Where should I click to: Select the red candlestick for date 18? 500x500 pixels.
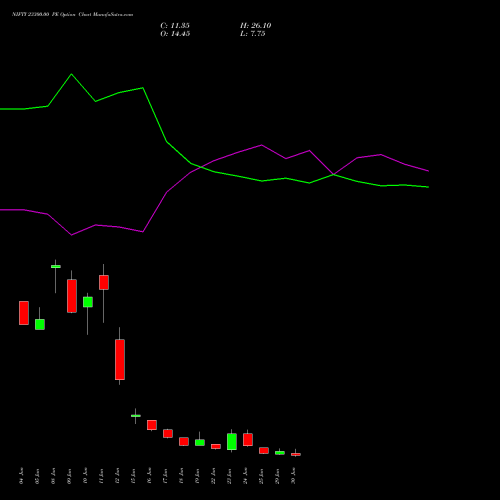click(184, 441)
